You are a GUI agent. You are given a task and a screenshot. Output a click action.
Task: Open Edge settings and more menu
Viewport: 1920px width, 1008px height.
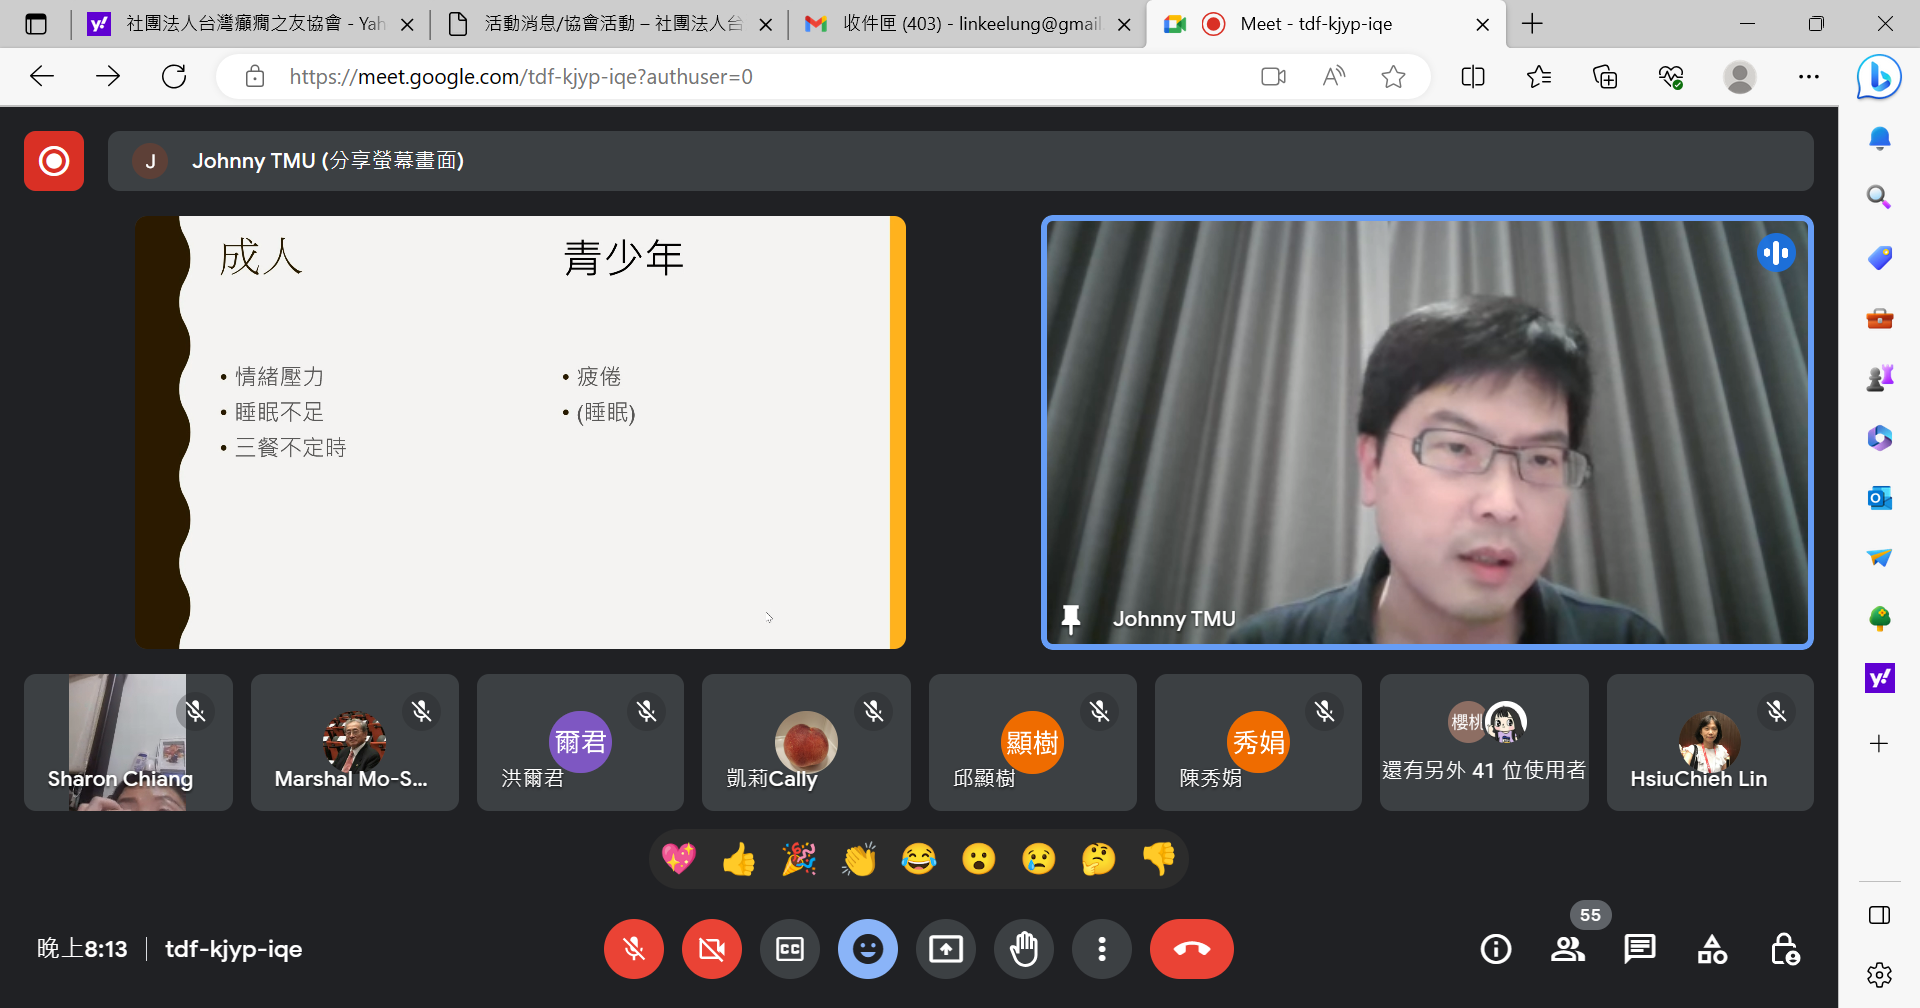[x=1809, y=76]
